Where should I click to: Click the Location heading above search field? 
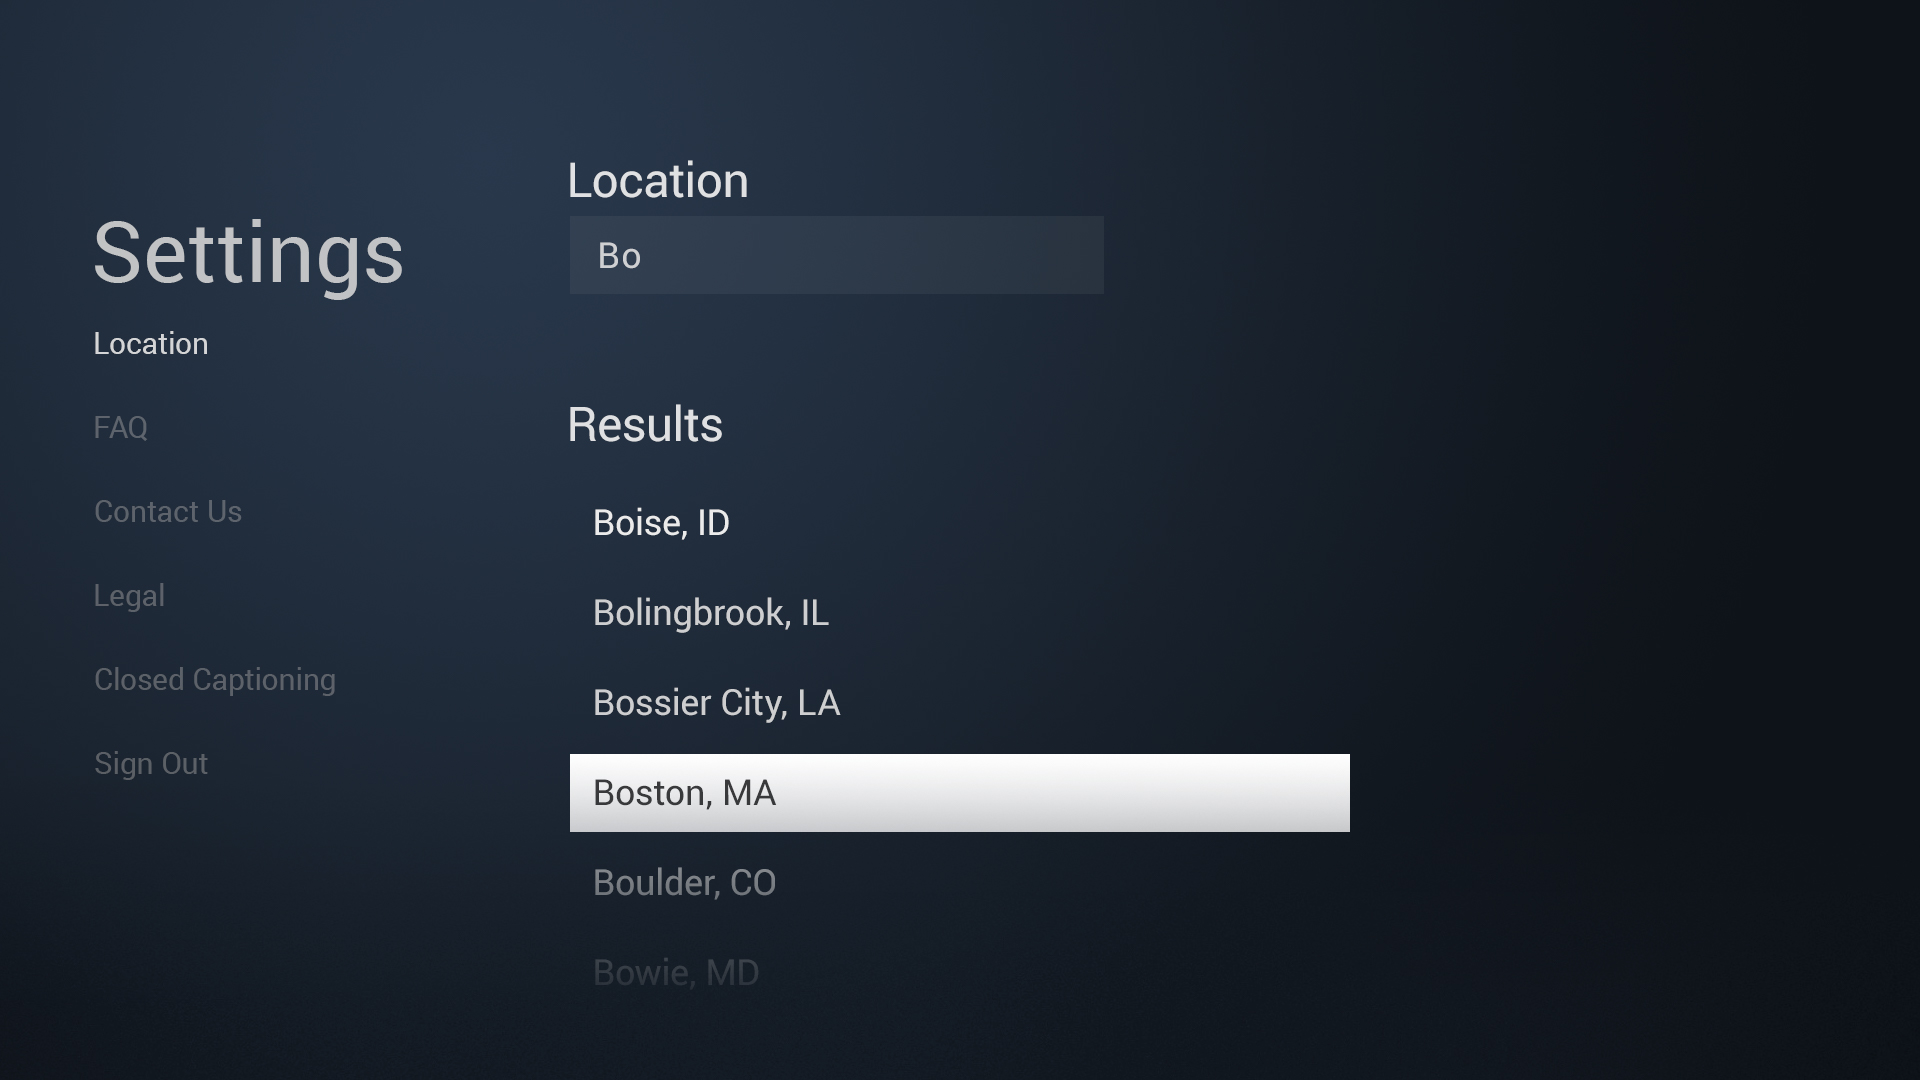coord(658,181)
